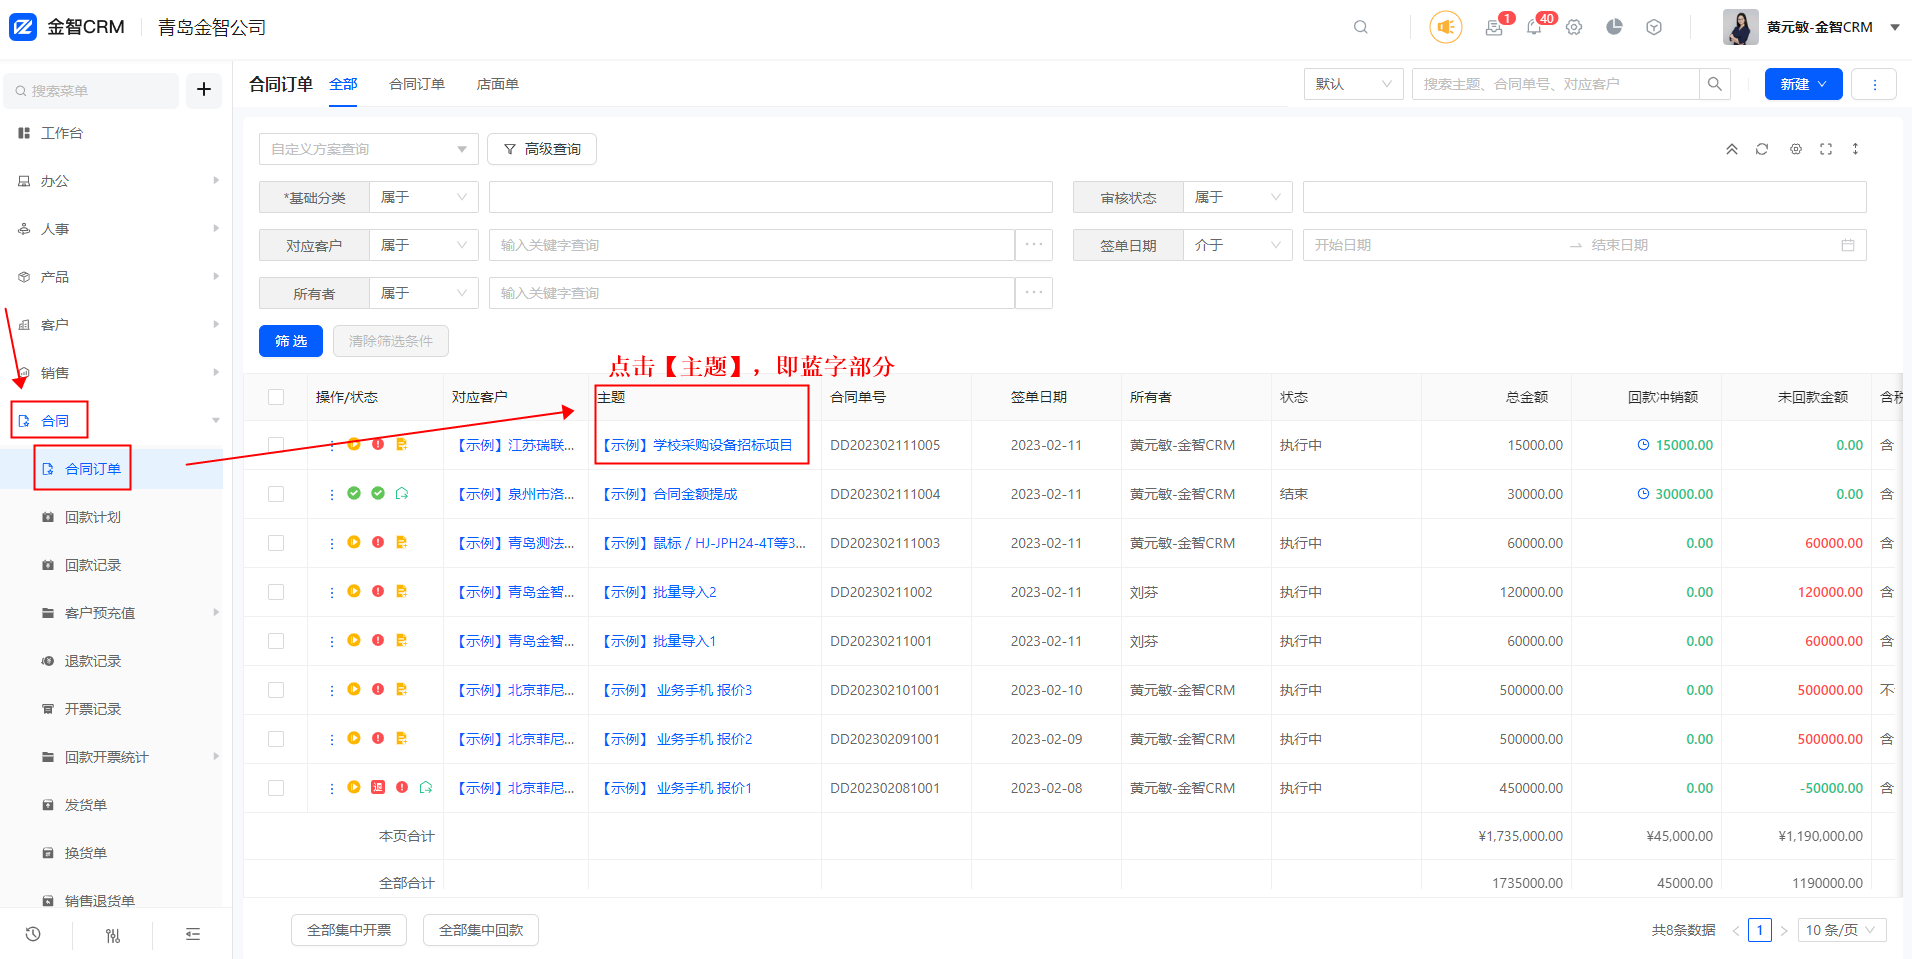Switch to the 店面单 tab
This screenshot has height=959, width=1912.
click(498, 84)
